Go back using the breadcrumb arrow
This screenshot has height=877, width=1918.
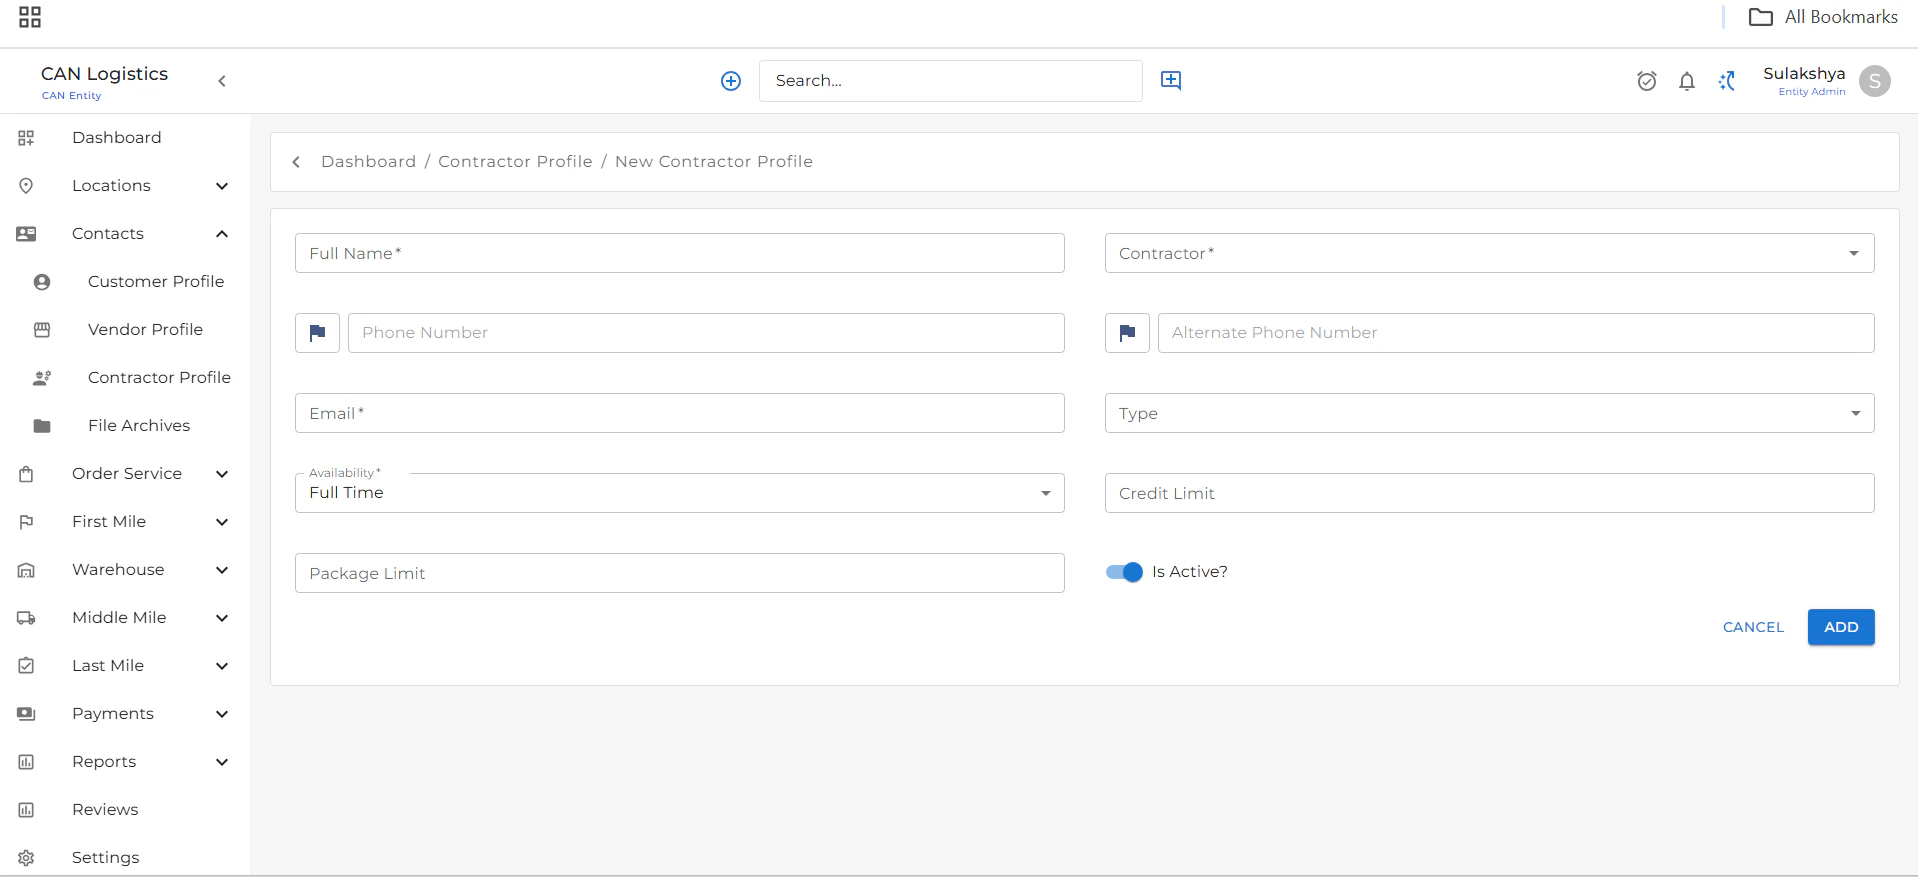coord(296,162)
